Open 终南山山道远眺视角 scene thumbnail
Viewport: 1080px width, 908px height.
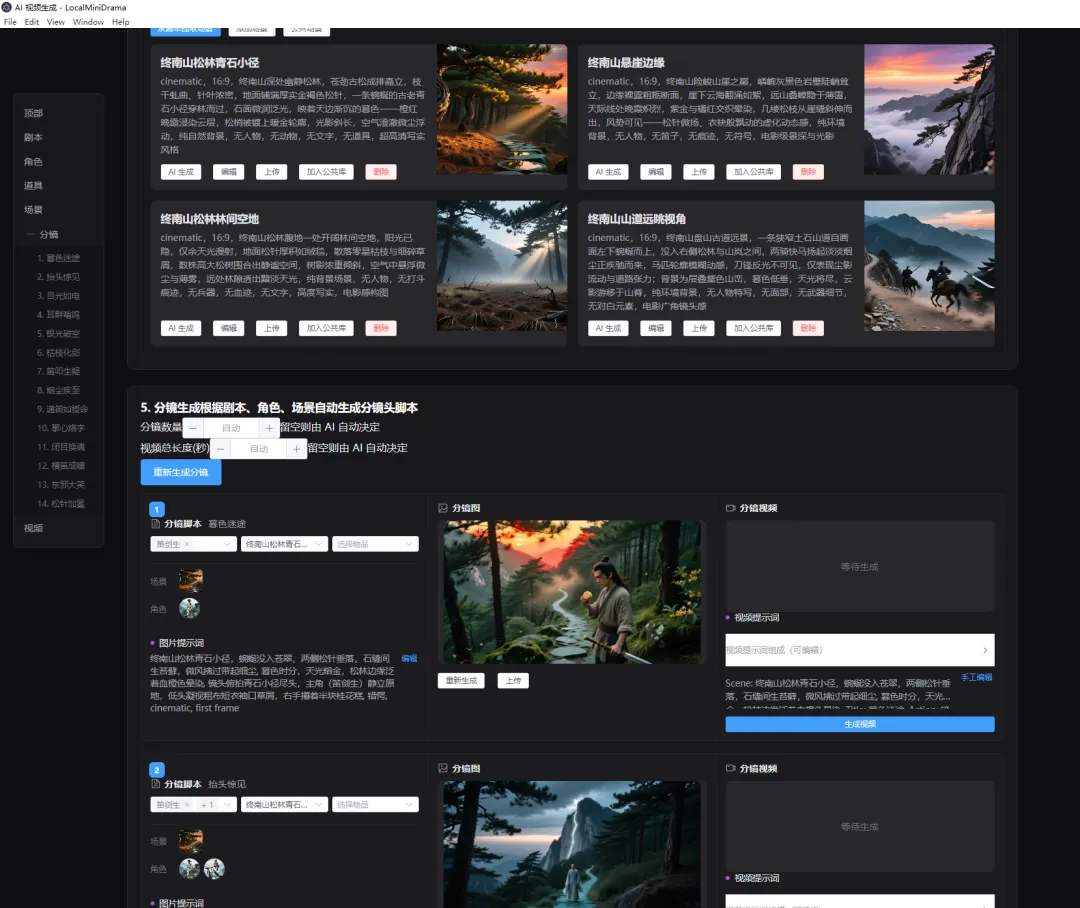(x=929, y=266)
